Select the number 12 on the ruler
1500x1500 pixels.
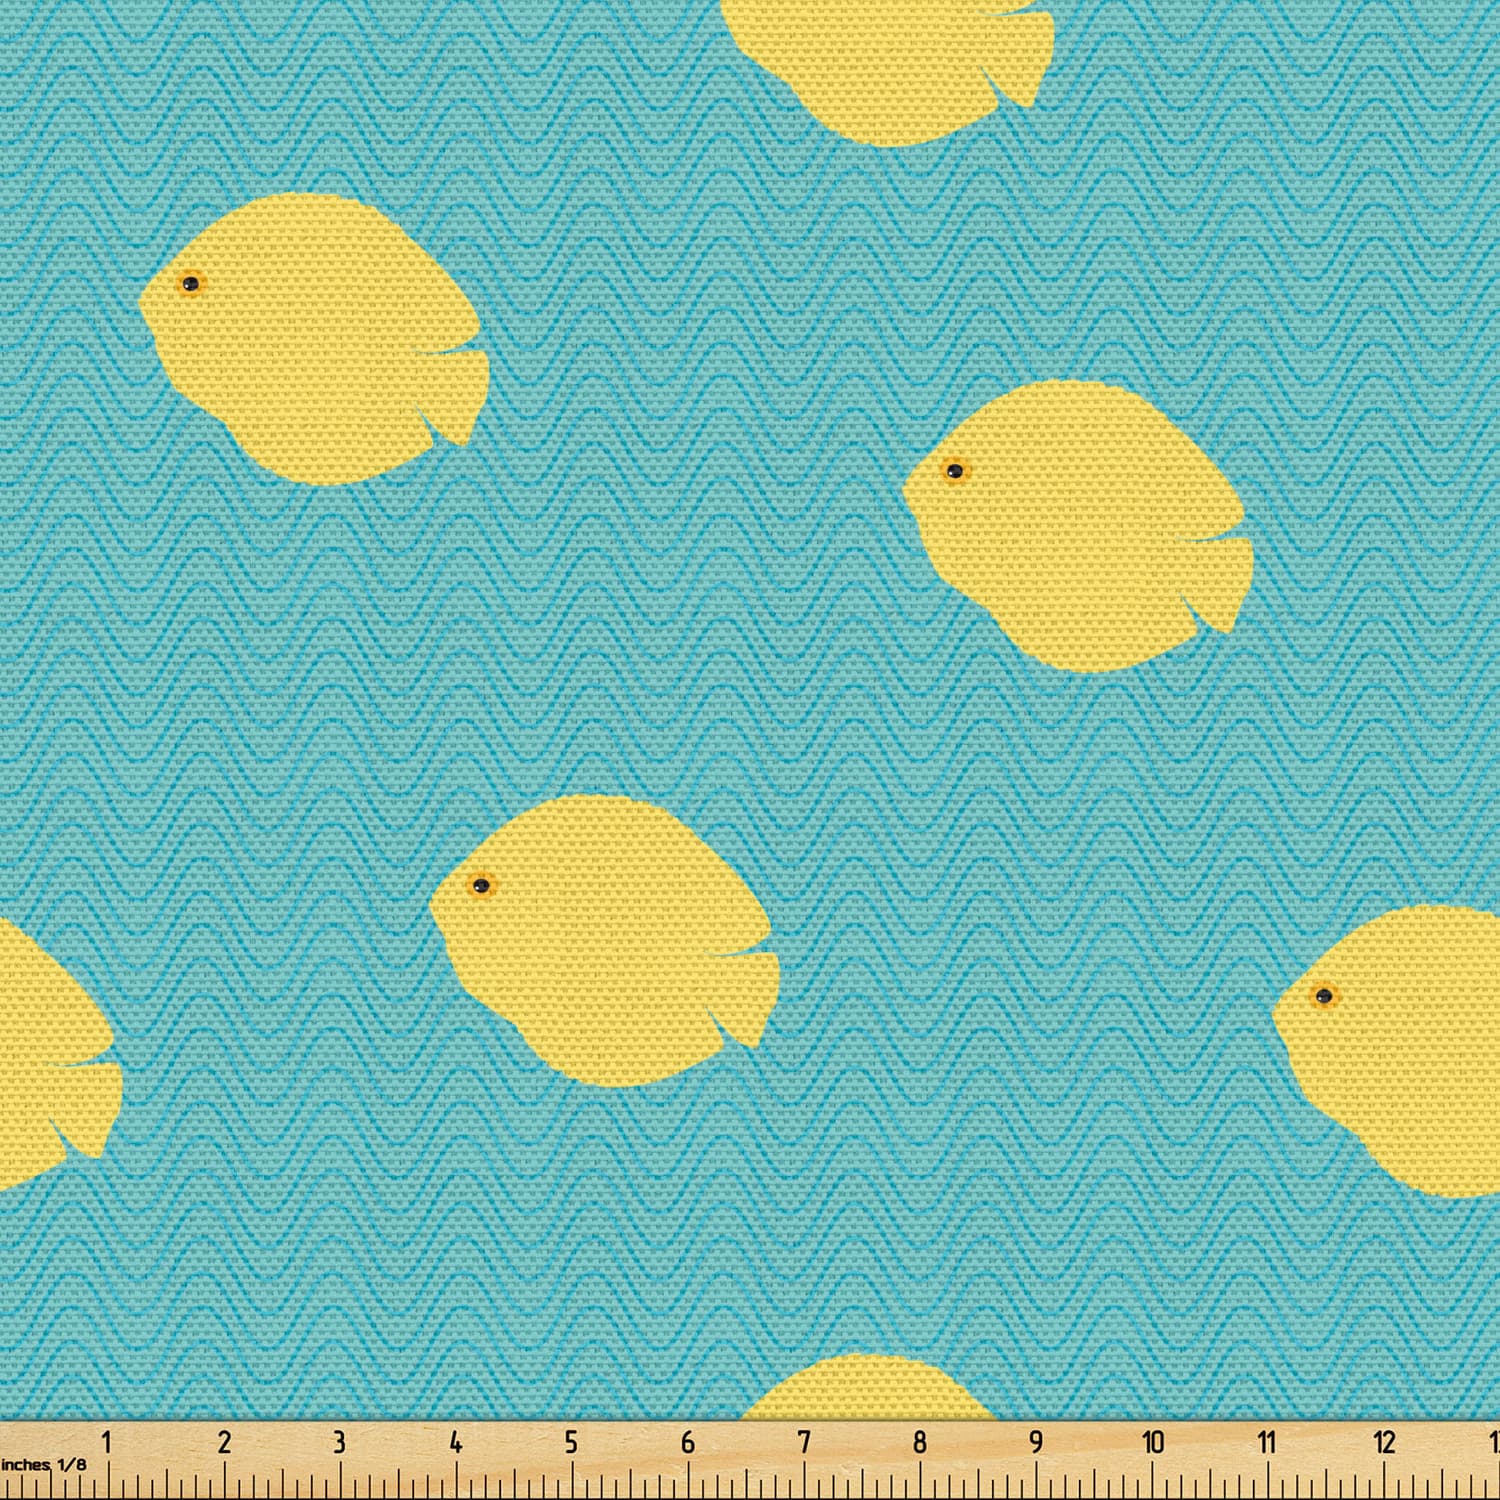tap(1384, 1442)
